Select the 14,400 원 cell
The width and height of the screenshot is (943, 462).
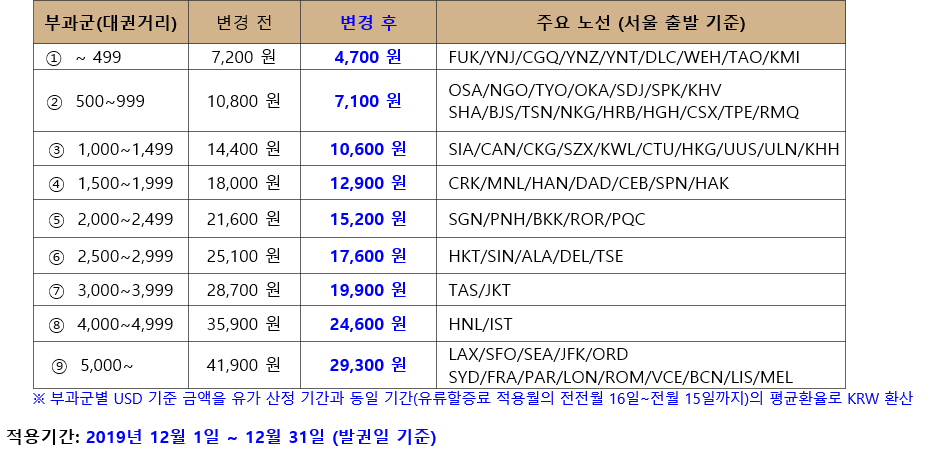click(244, 149)
